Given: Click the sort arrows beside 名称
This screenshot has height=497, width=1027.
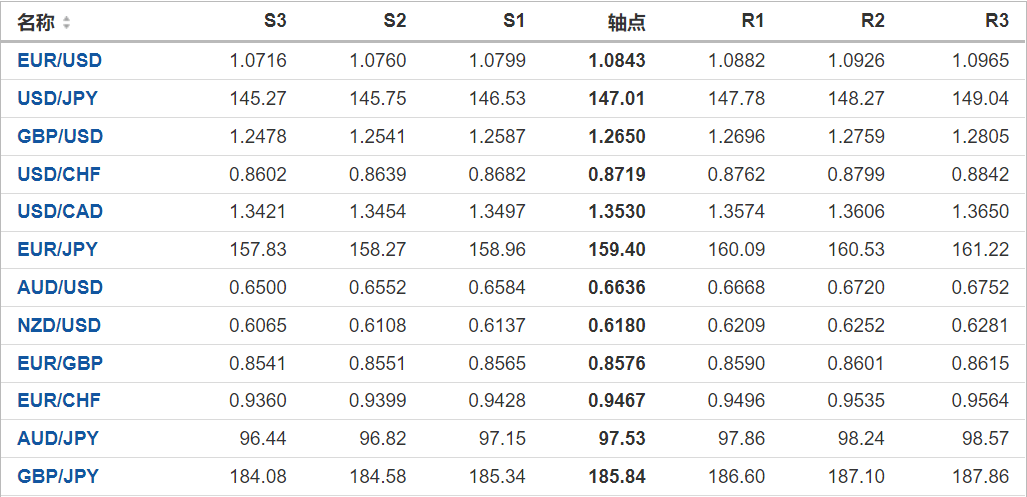Looking at the screenshot, I should (x=67, y=22).
